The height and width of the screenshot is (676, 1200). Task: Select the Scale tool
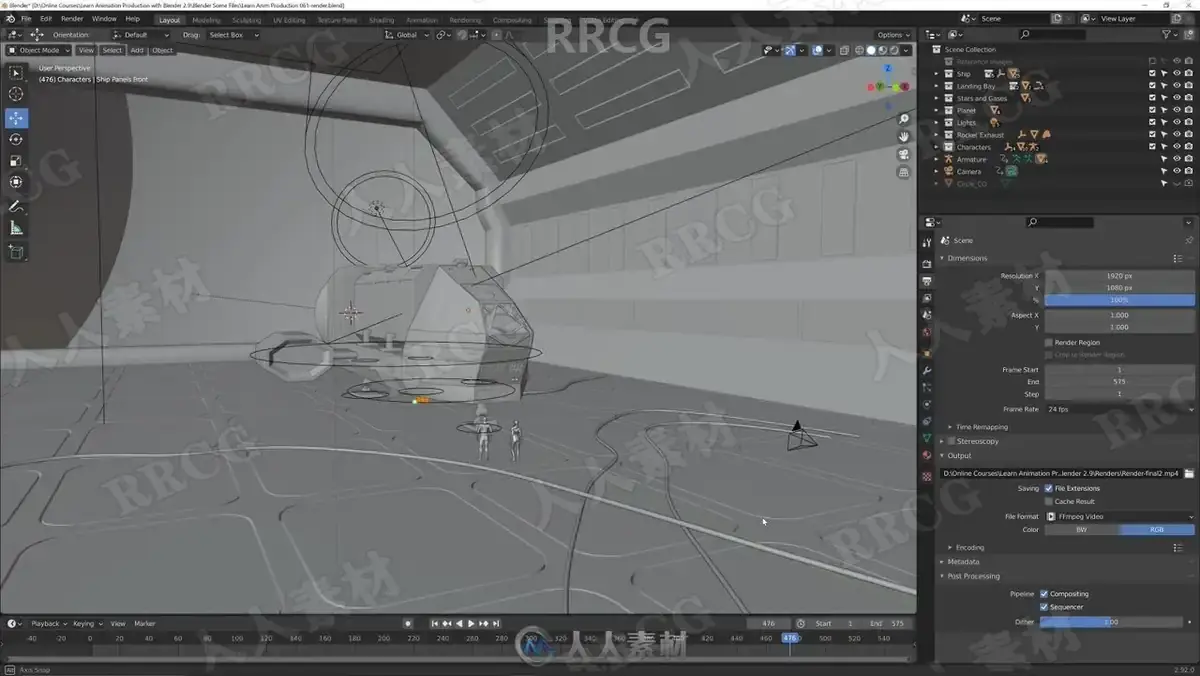click(x=16, y=161)
